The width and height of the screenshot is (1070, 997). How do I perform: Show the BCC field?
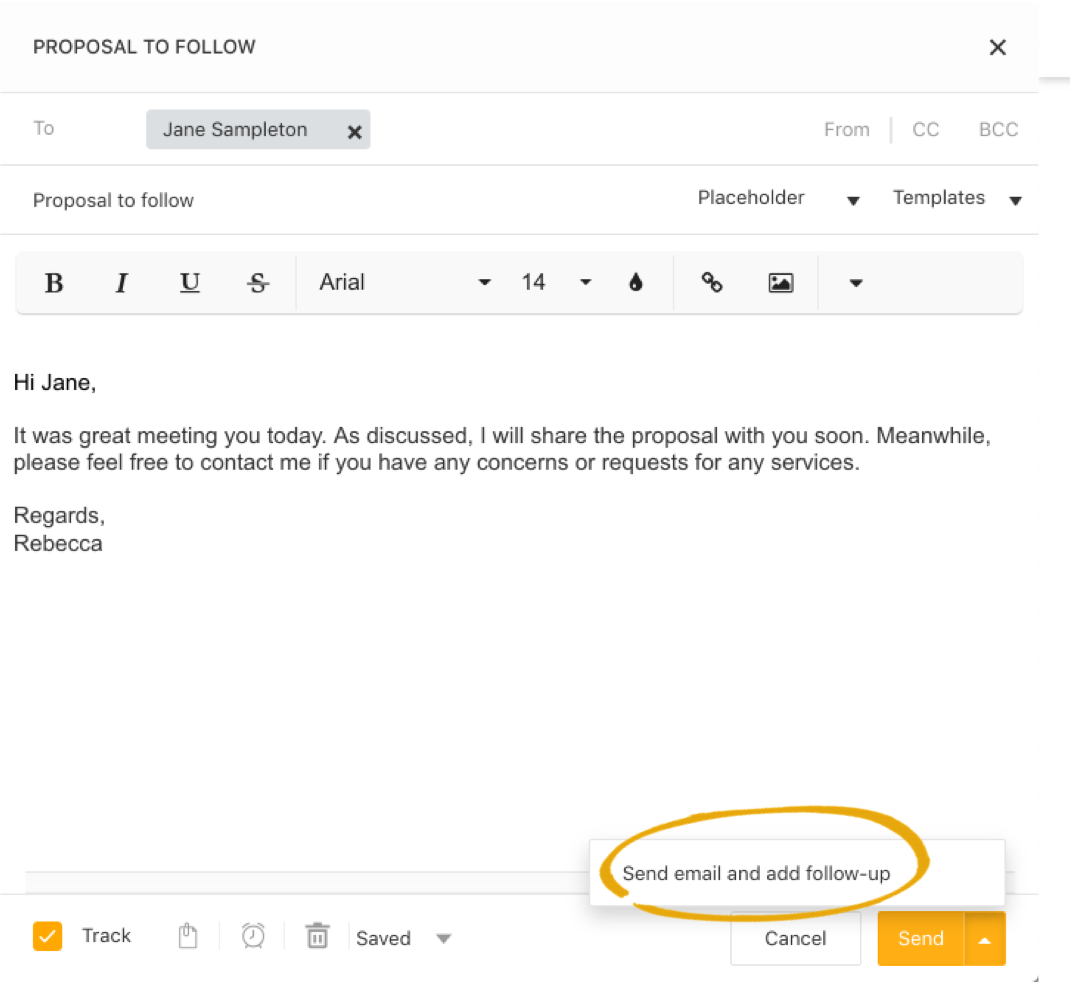pyautogui.click(x=998, y=130)
